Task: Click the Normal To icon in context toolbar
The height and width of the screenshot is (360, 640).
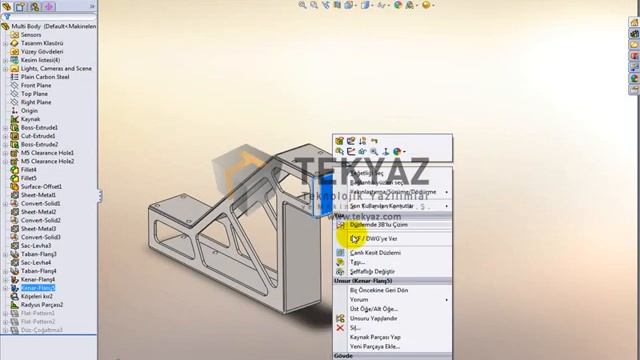Action: point(385,151)
